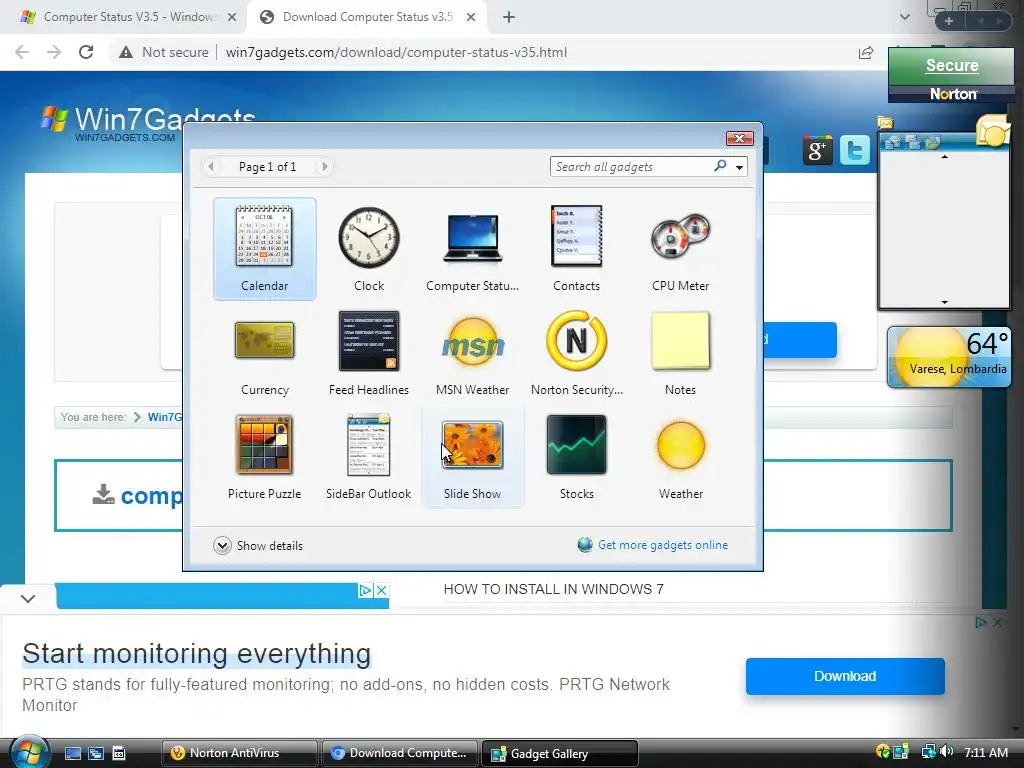The height and width of the screenshot is (768, 1024).
Task: Select the Computer Status gadget icon
Action: [x=472, y=238]
